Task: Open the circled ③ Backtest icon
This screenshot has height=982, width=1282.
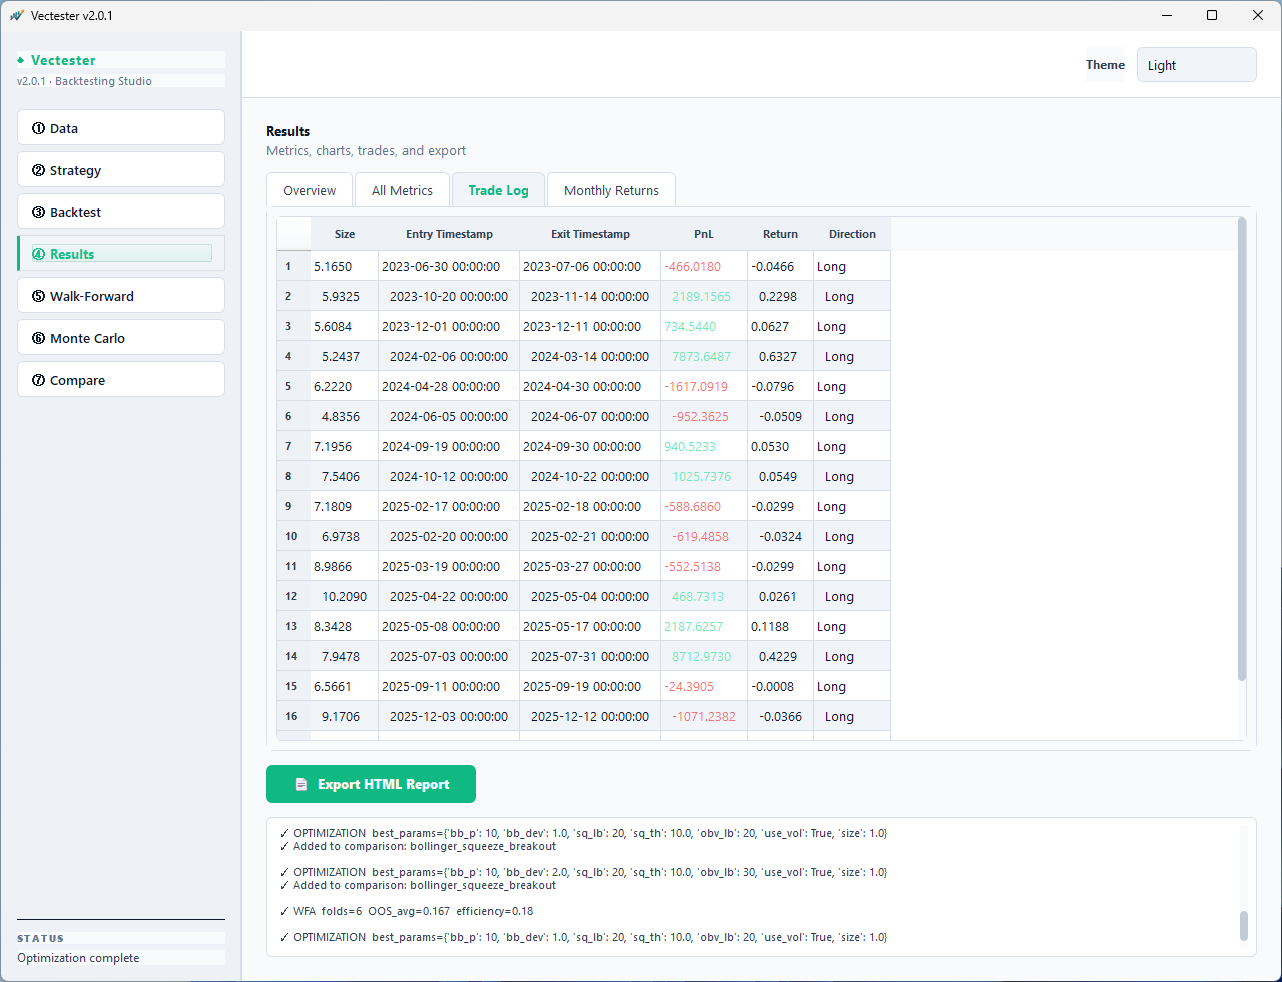Action: [39, 211]
